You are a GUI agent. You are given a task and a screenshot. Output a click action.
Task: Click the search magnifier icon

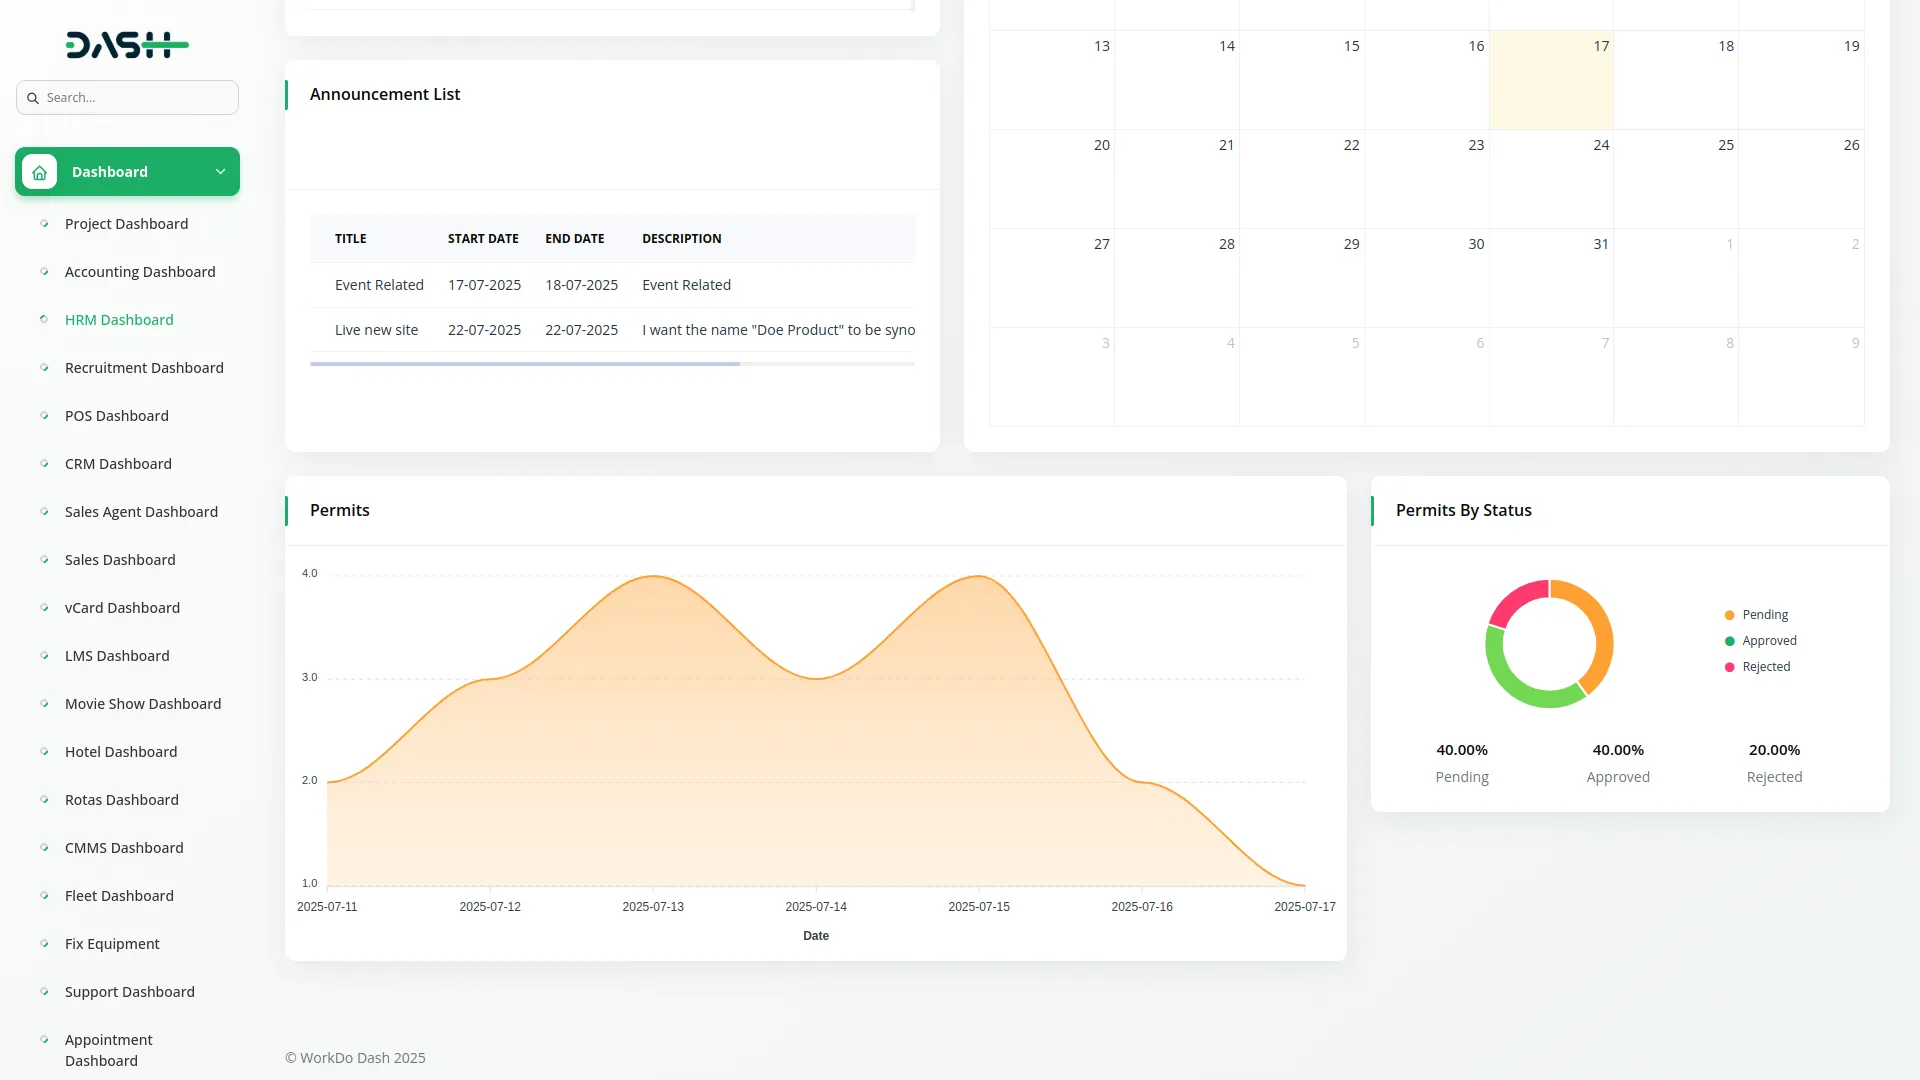[33, 98]
